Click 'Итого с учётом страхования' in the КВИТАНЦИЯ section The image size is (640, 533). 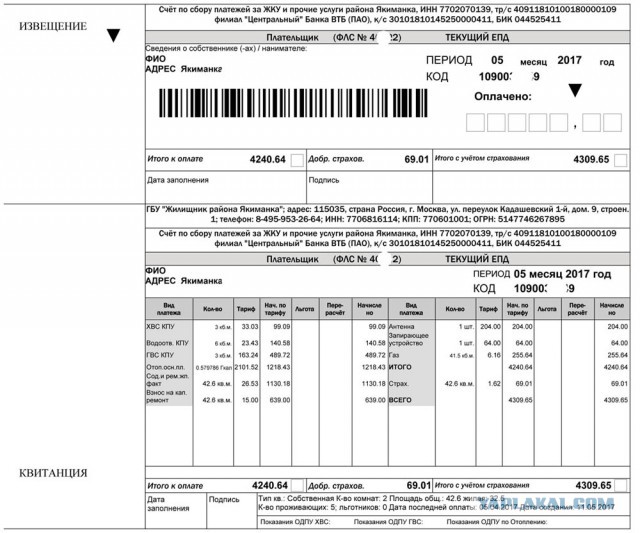pyautogui.click(x=482, y=485)
